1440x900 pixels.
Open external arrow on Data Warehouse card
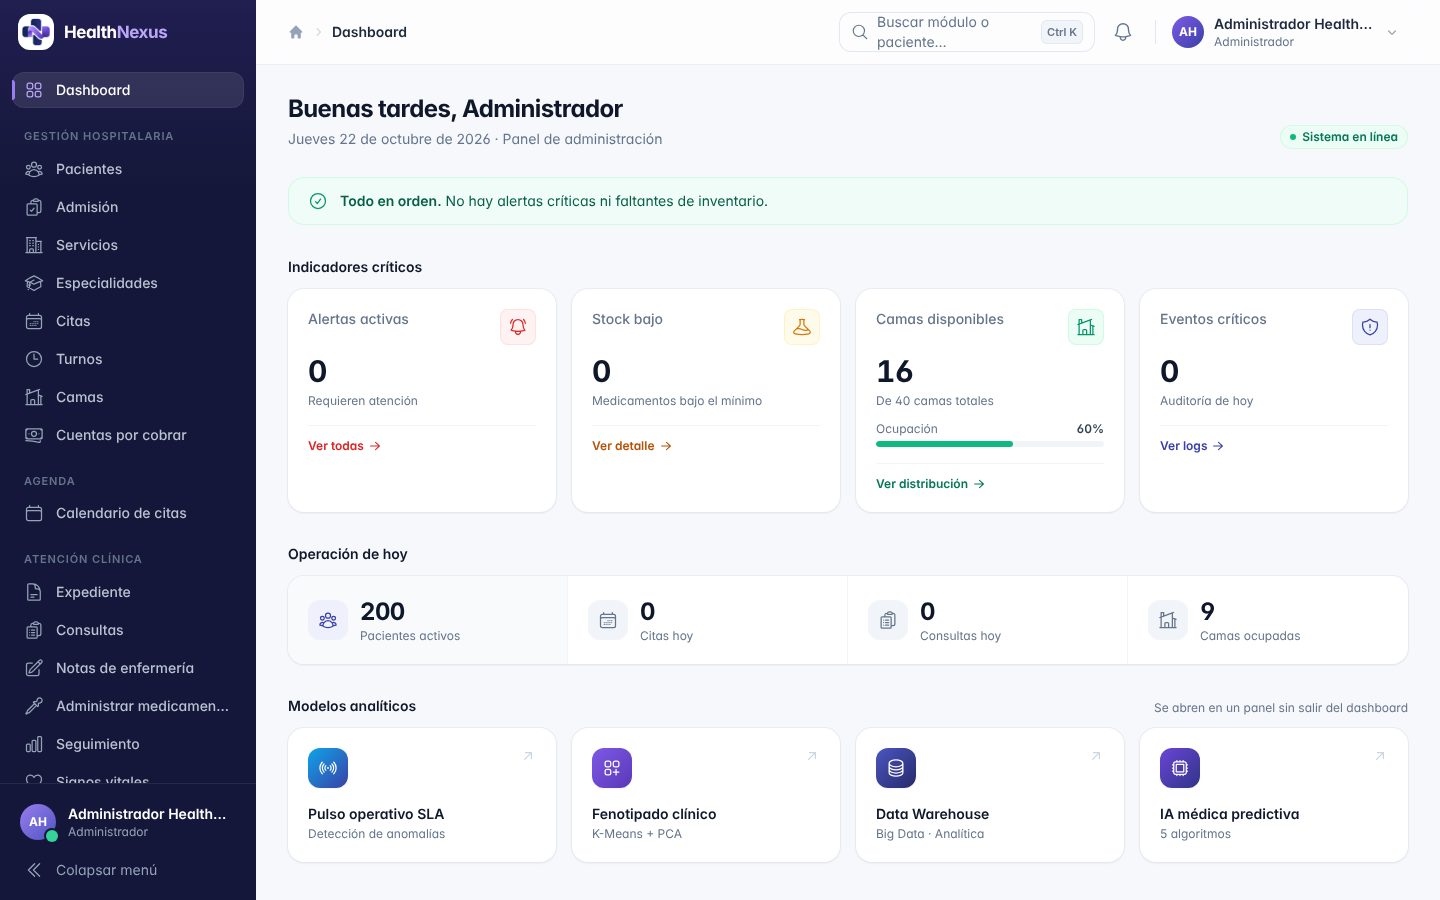click(1096, 756)
